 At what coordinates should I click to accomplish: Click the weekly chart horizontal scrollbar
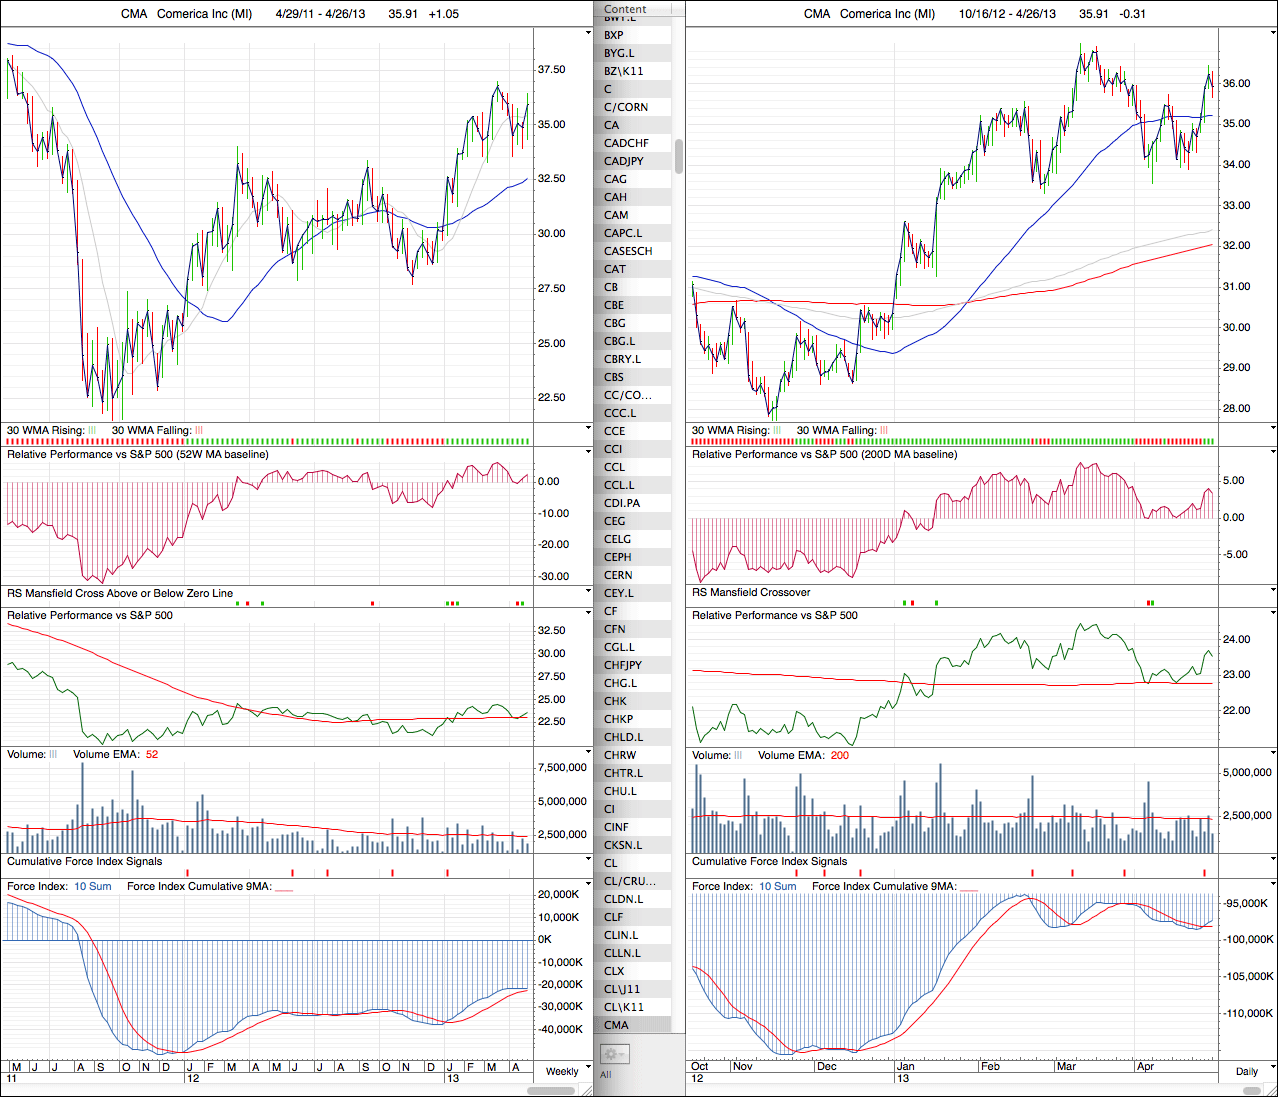pyautogui.click(x=551, y=1090)
